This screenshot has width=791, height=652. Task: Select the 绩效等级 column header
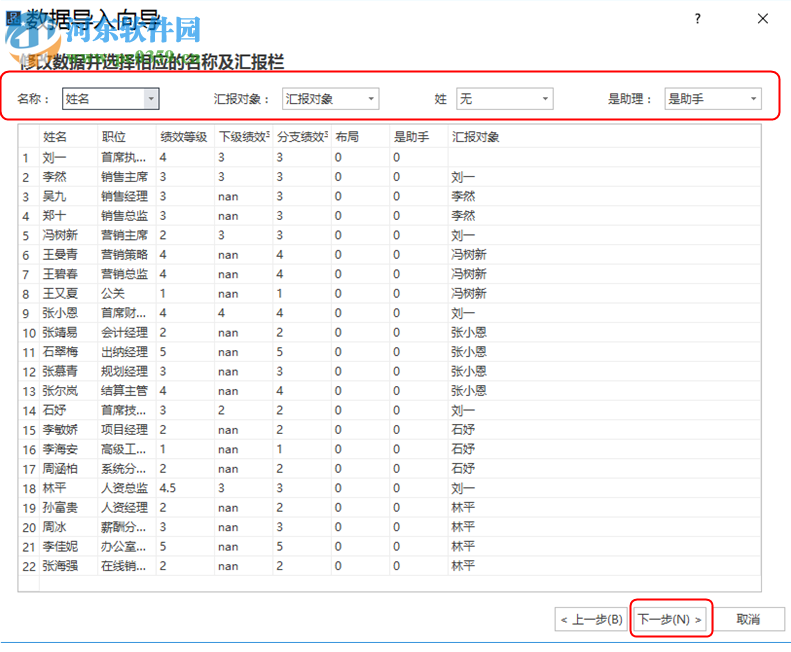tap(185, 137)
